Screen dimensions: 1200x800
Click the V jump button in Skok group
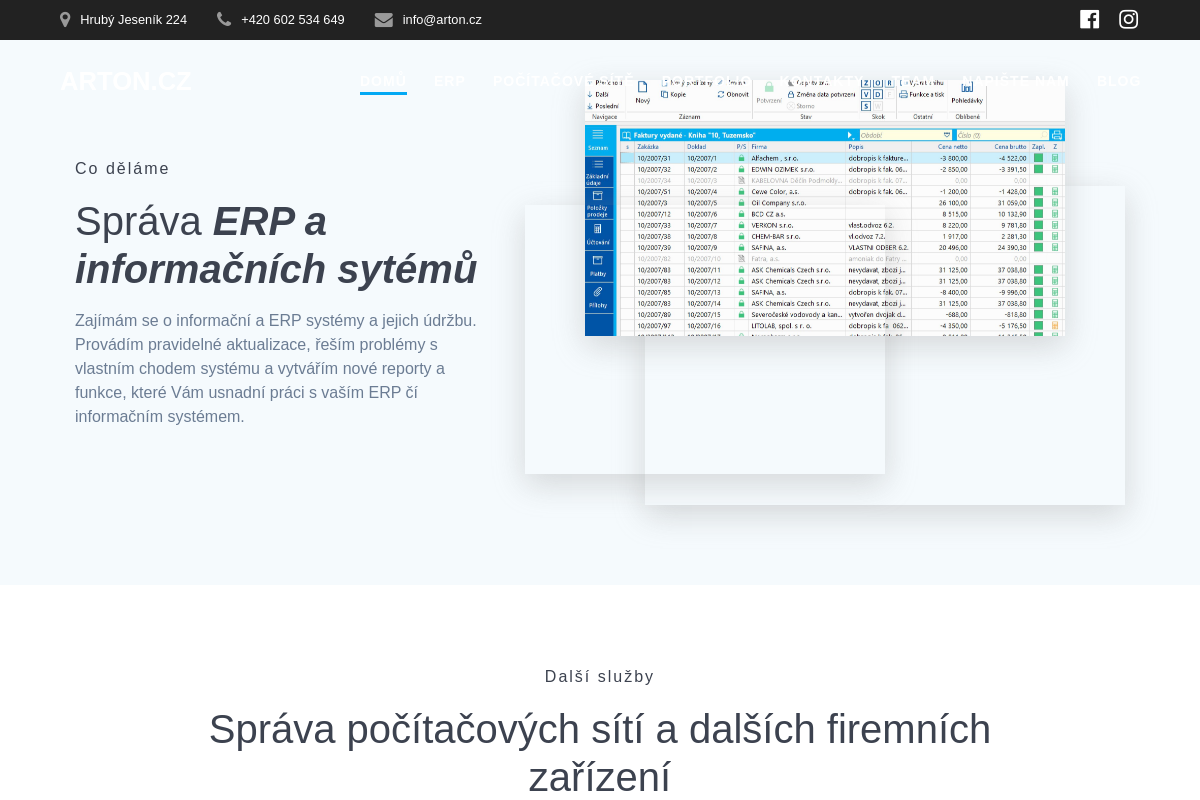pyautogui.click(x=865, y=94)
